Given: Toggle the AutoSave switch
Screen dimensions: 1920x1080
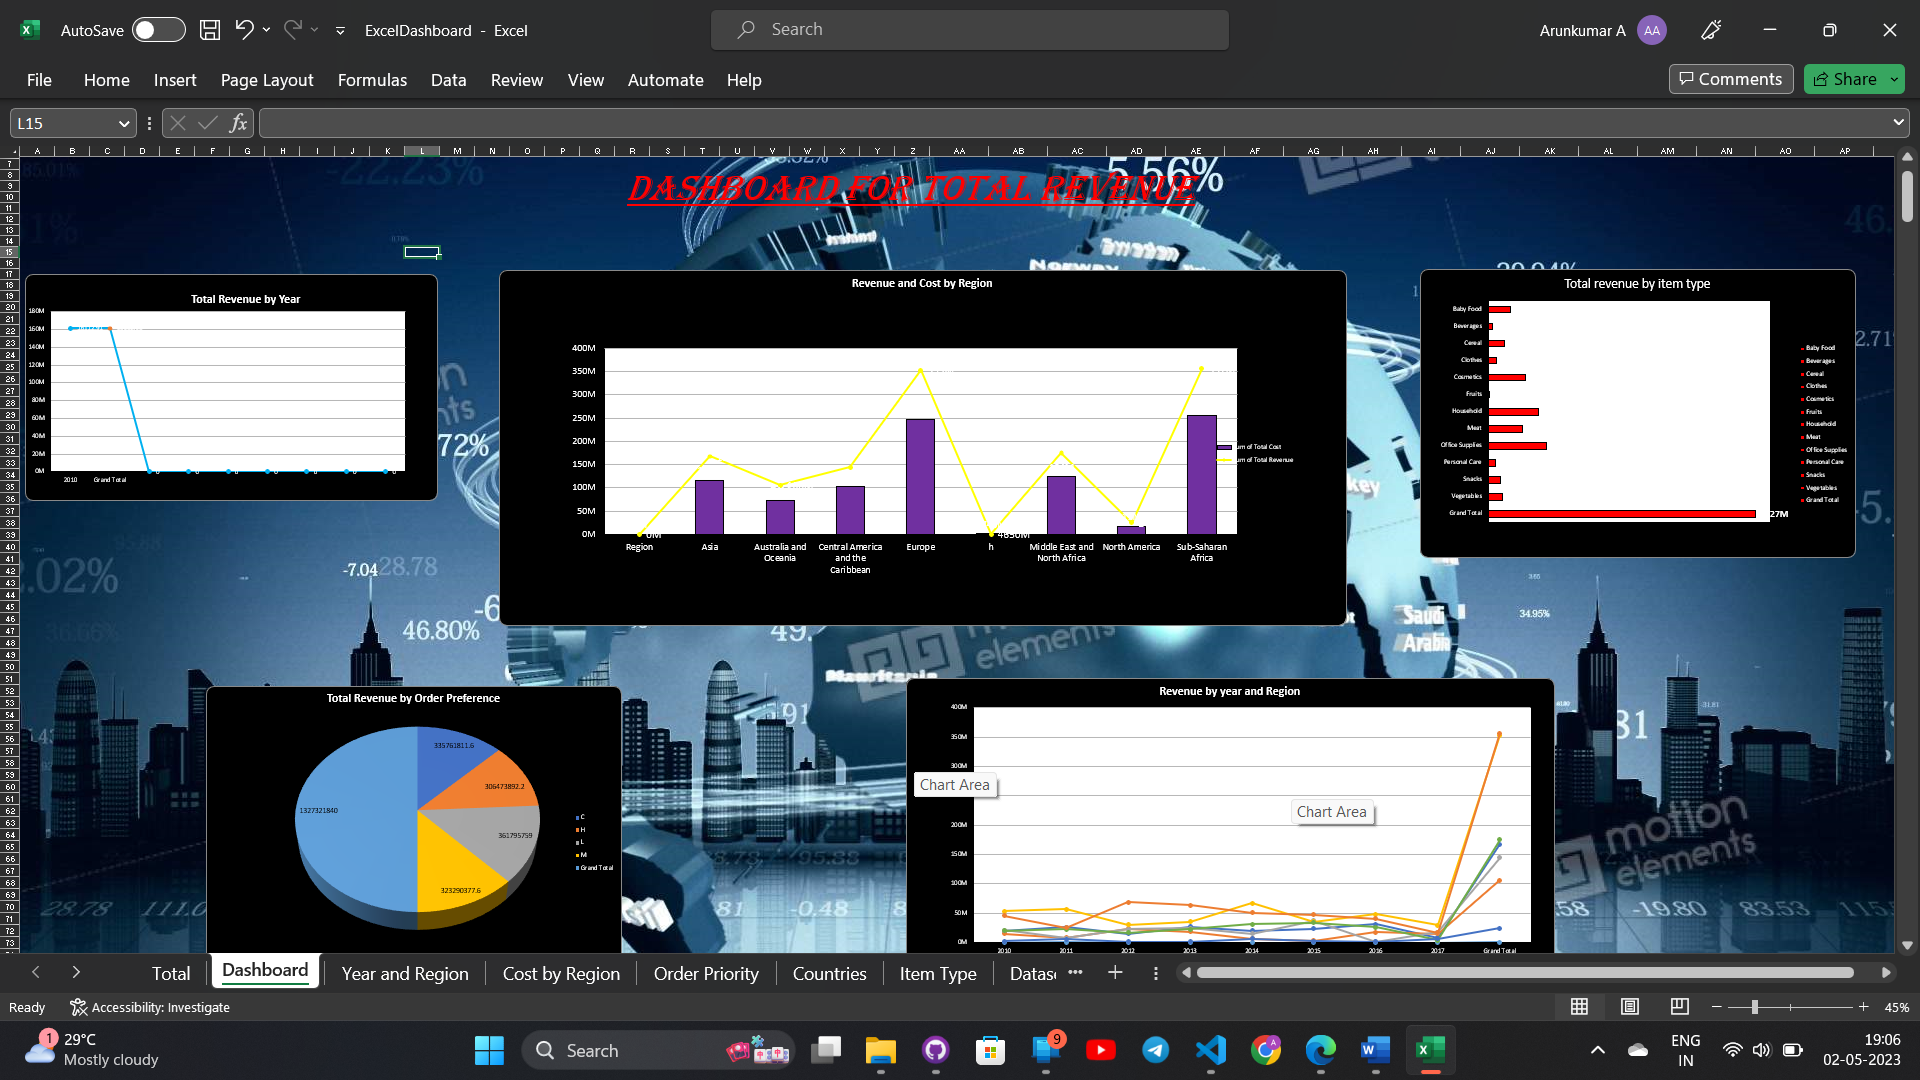Looking at the screenshot, I should tap(159, 30).
